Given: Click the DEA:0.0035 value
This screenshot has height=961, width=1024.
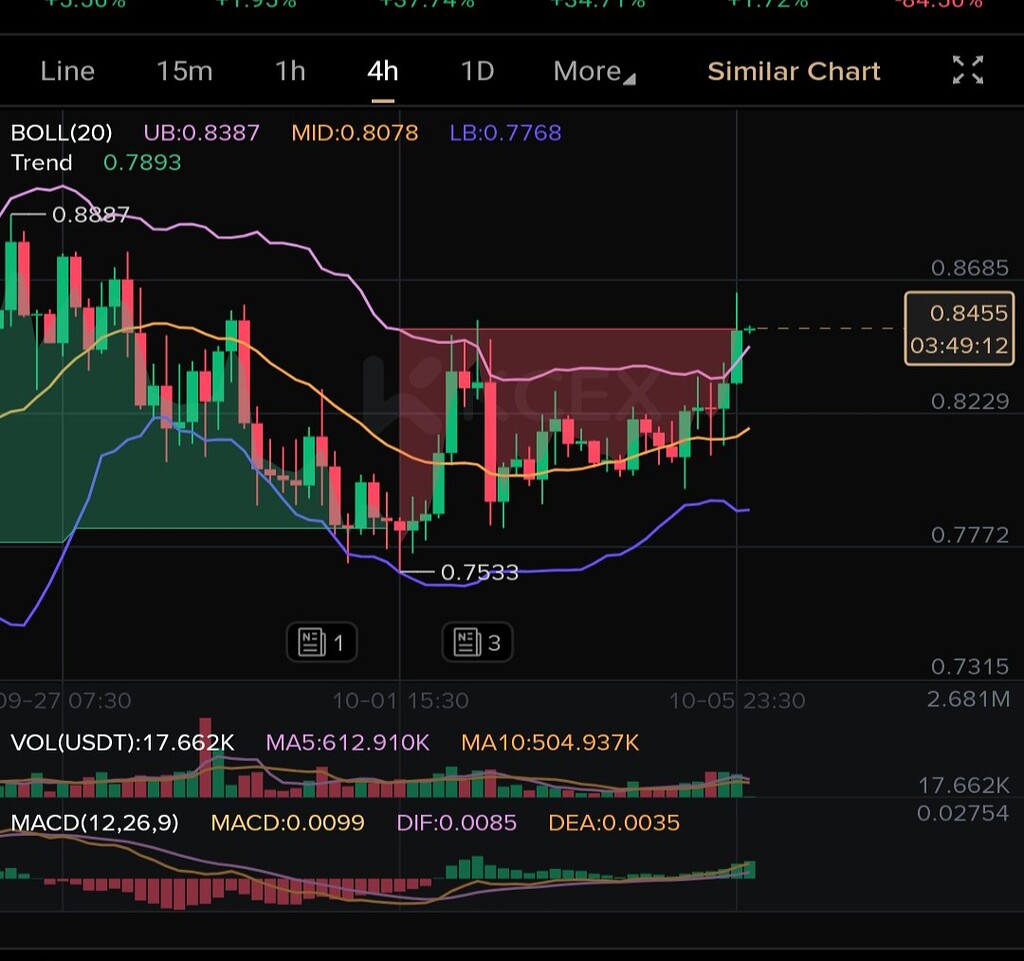Looking at the screenshot, I should coord(614,822).
